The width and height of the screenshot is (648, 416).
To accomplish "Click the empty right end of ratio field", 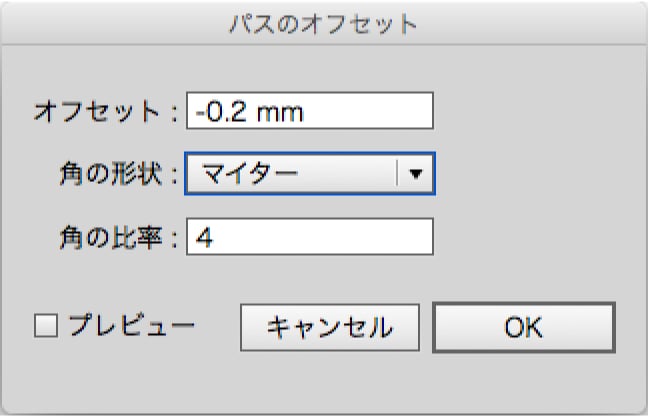I will point(400,237).
